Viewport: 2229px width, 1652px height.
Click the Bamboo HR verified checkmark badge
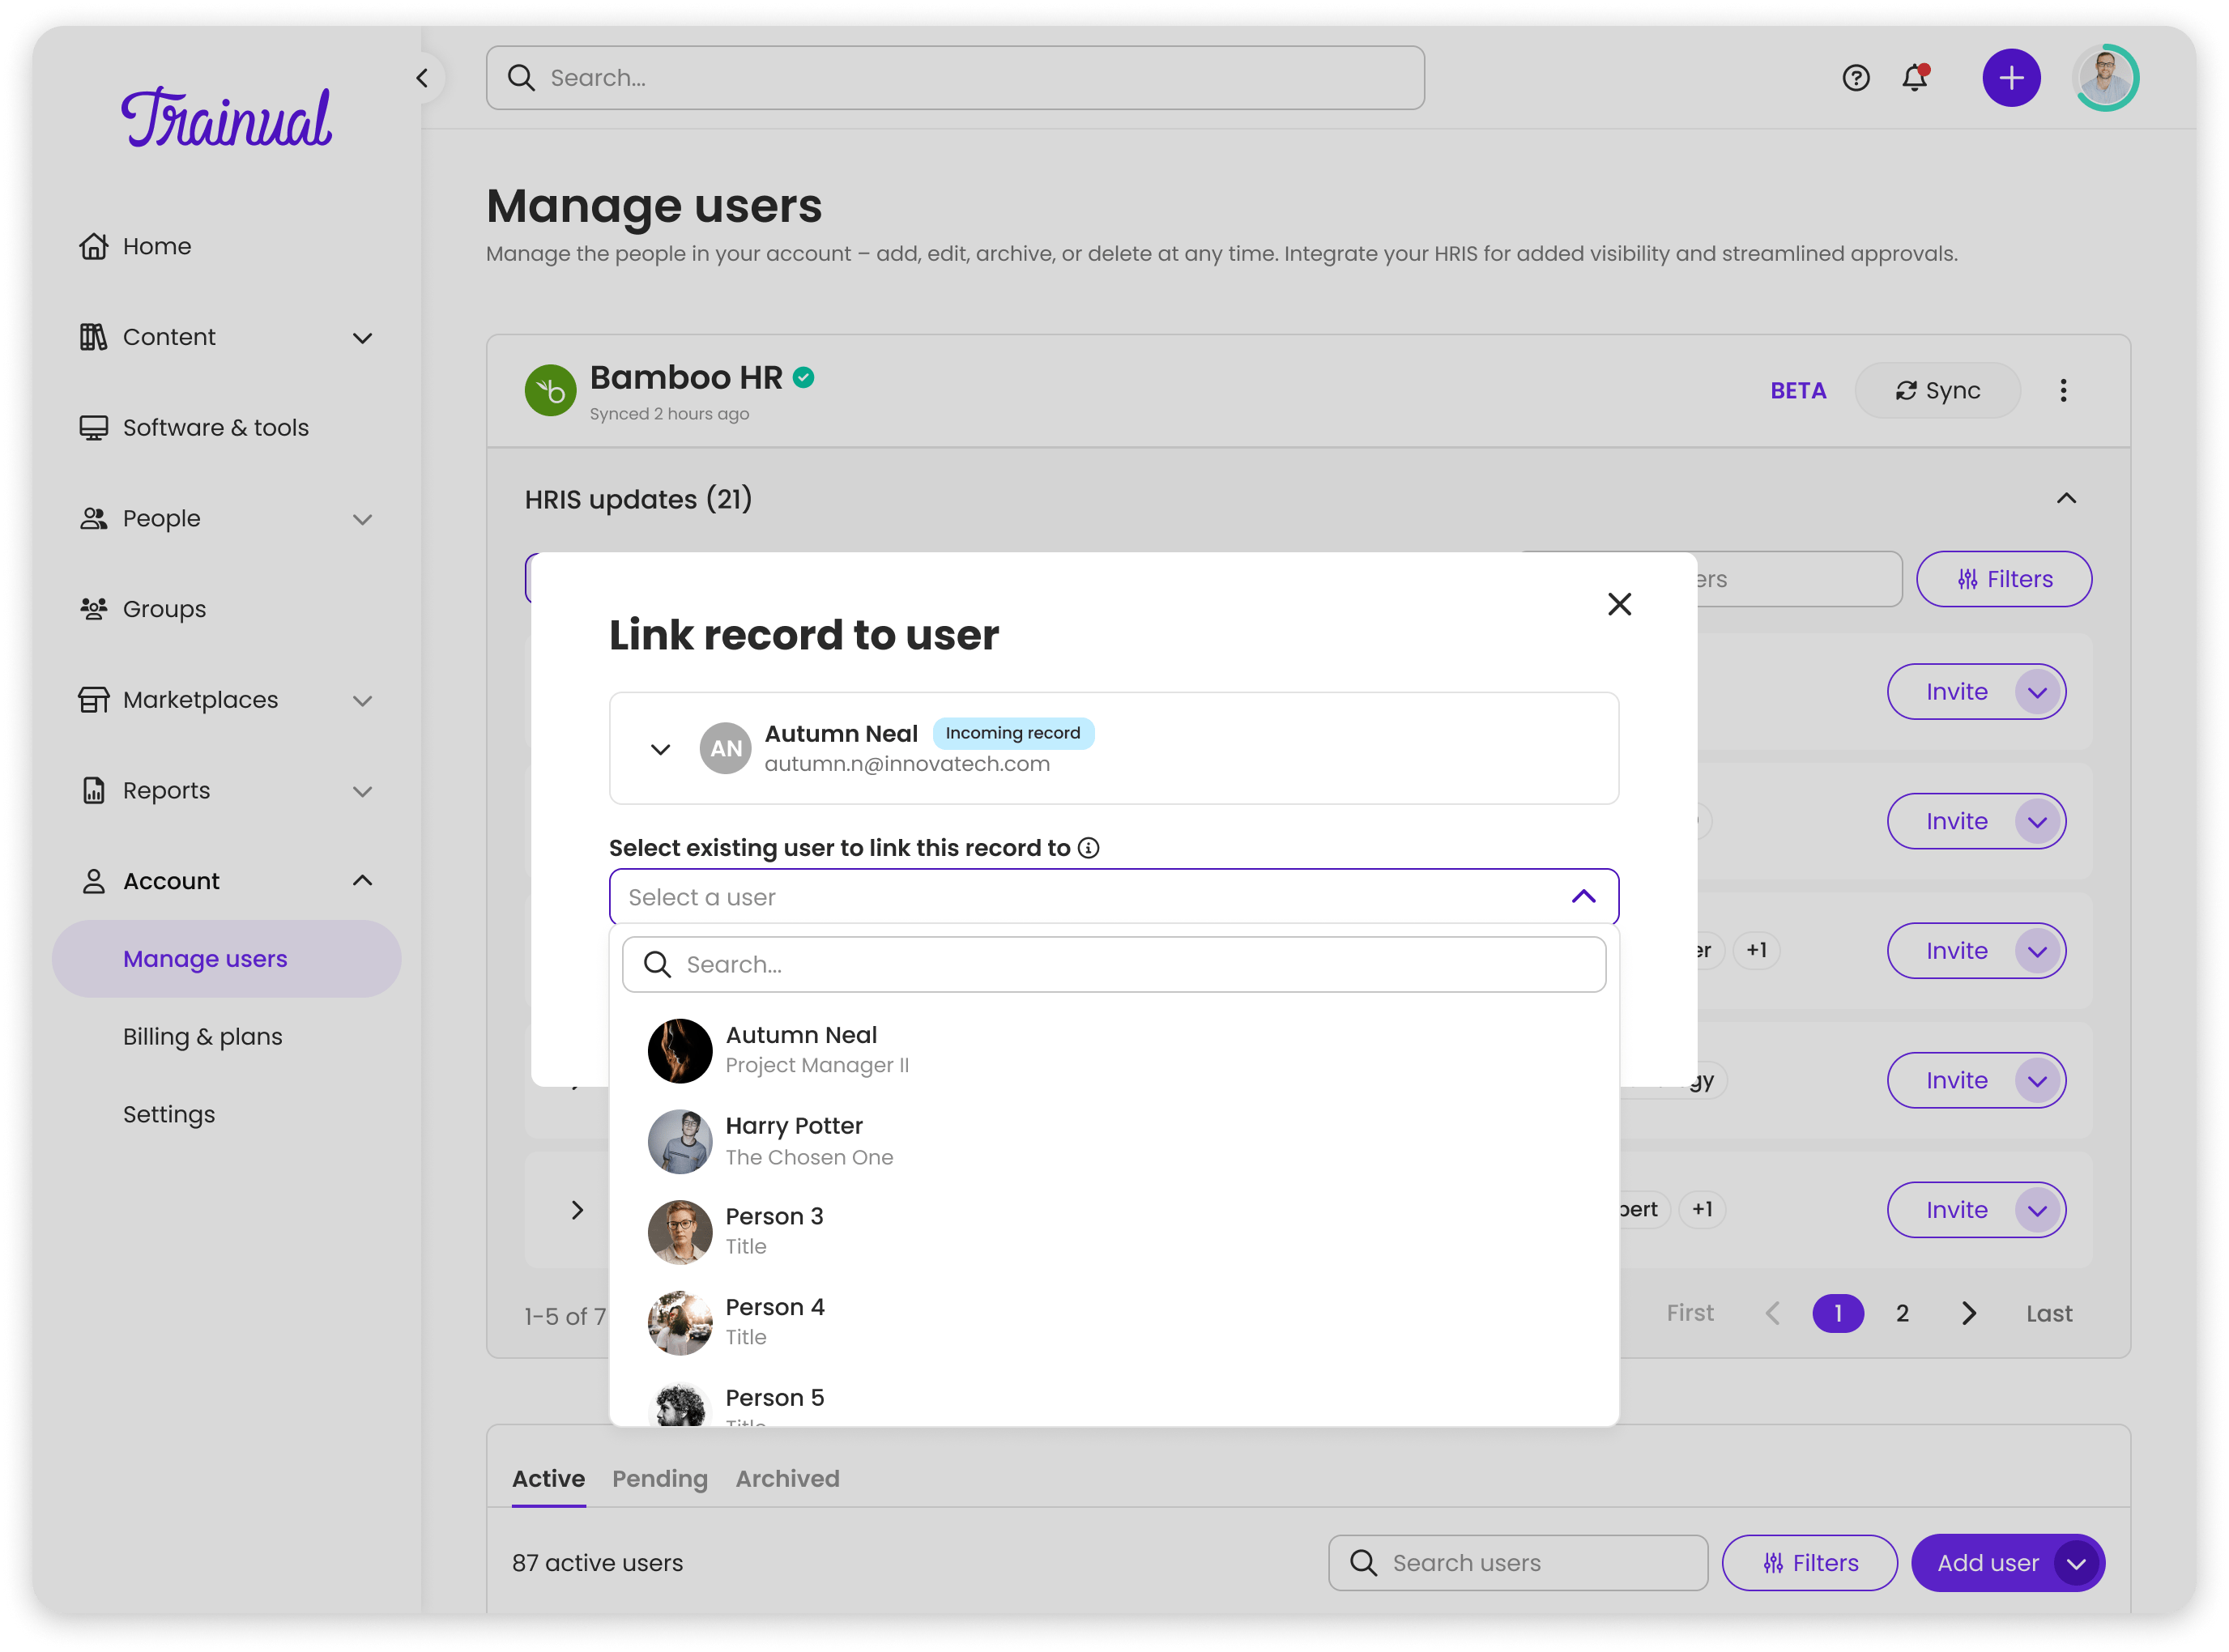(803, 378)
